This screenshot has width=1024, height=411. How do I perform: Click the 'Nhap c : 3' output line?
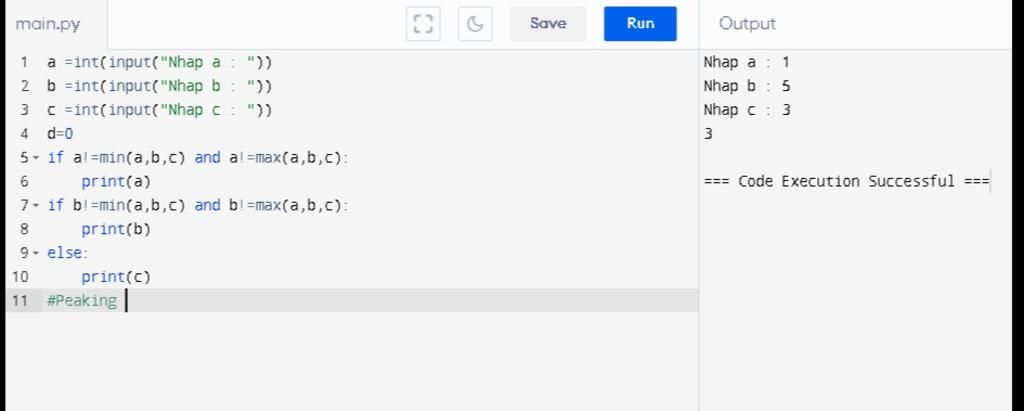[x=747, y=110]
